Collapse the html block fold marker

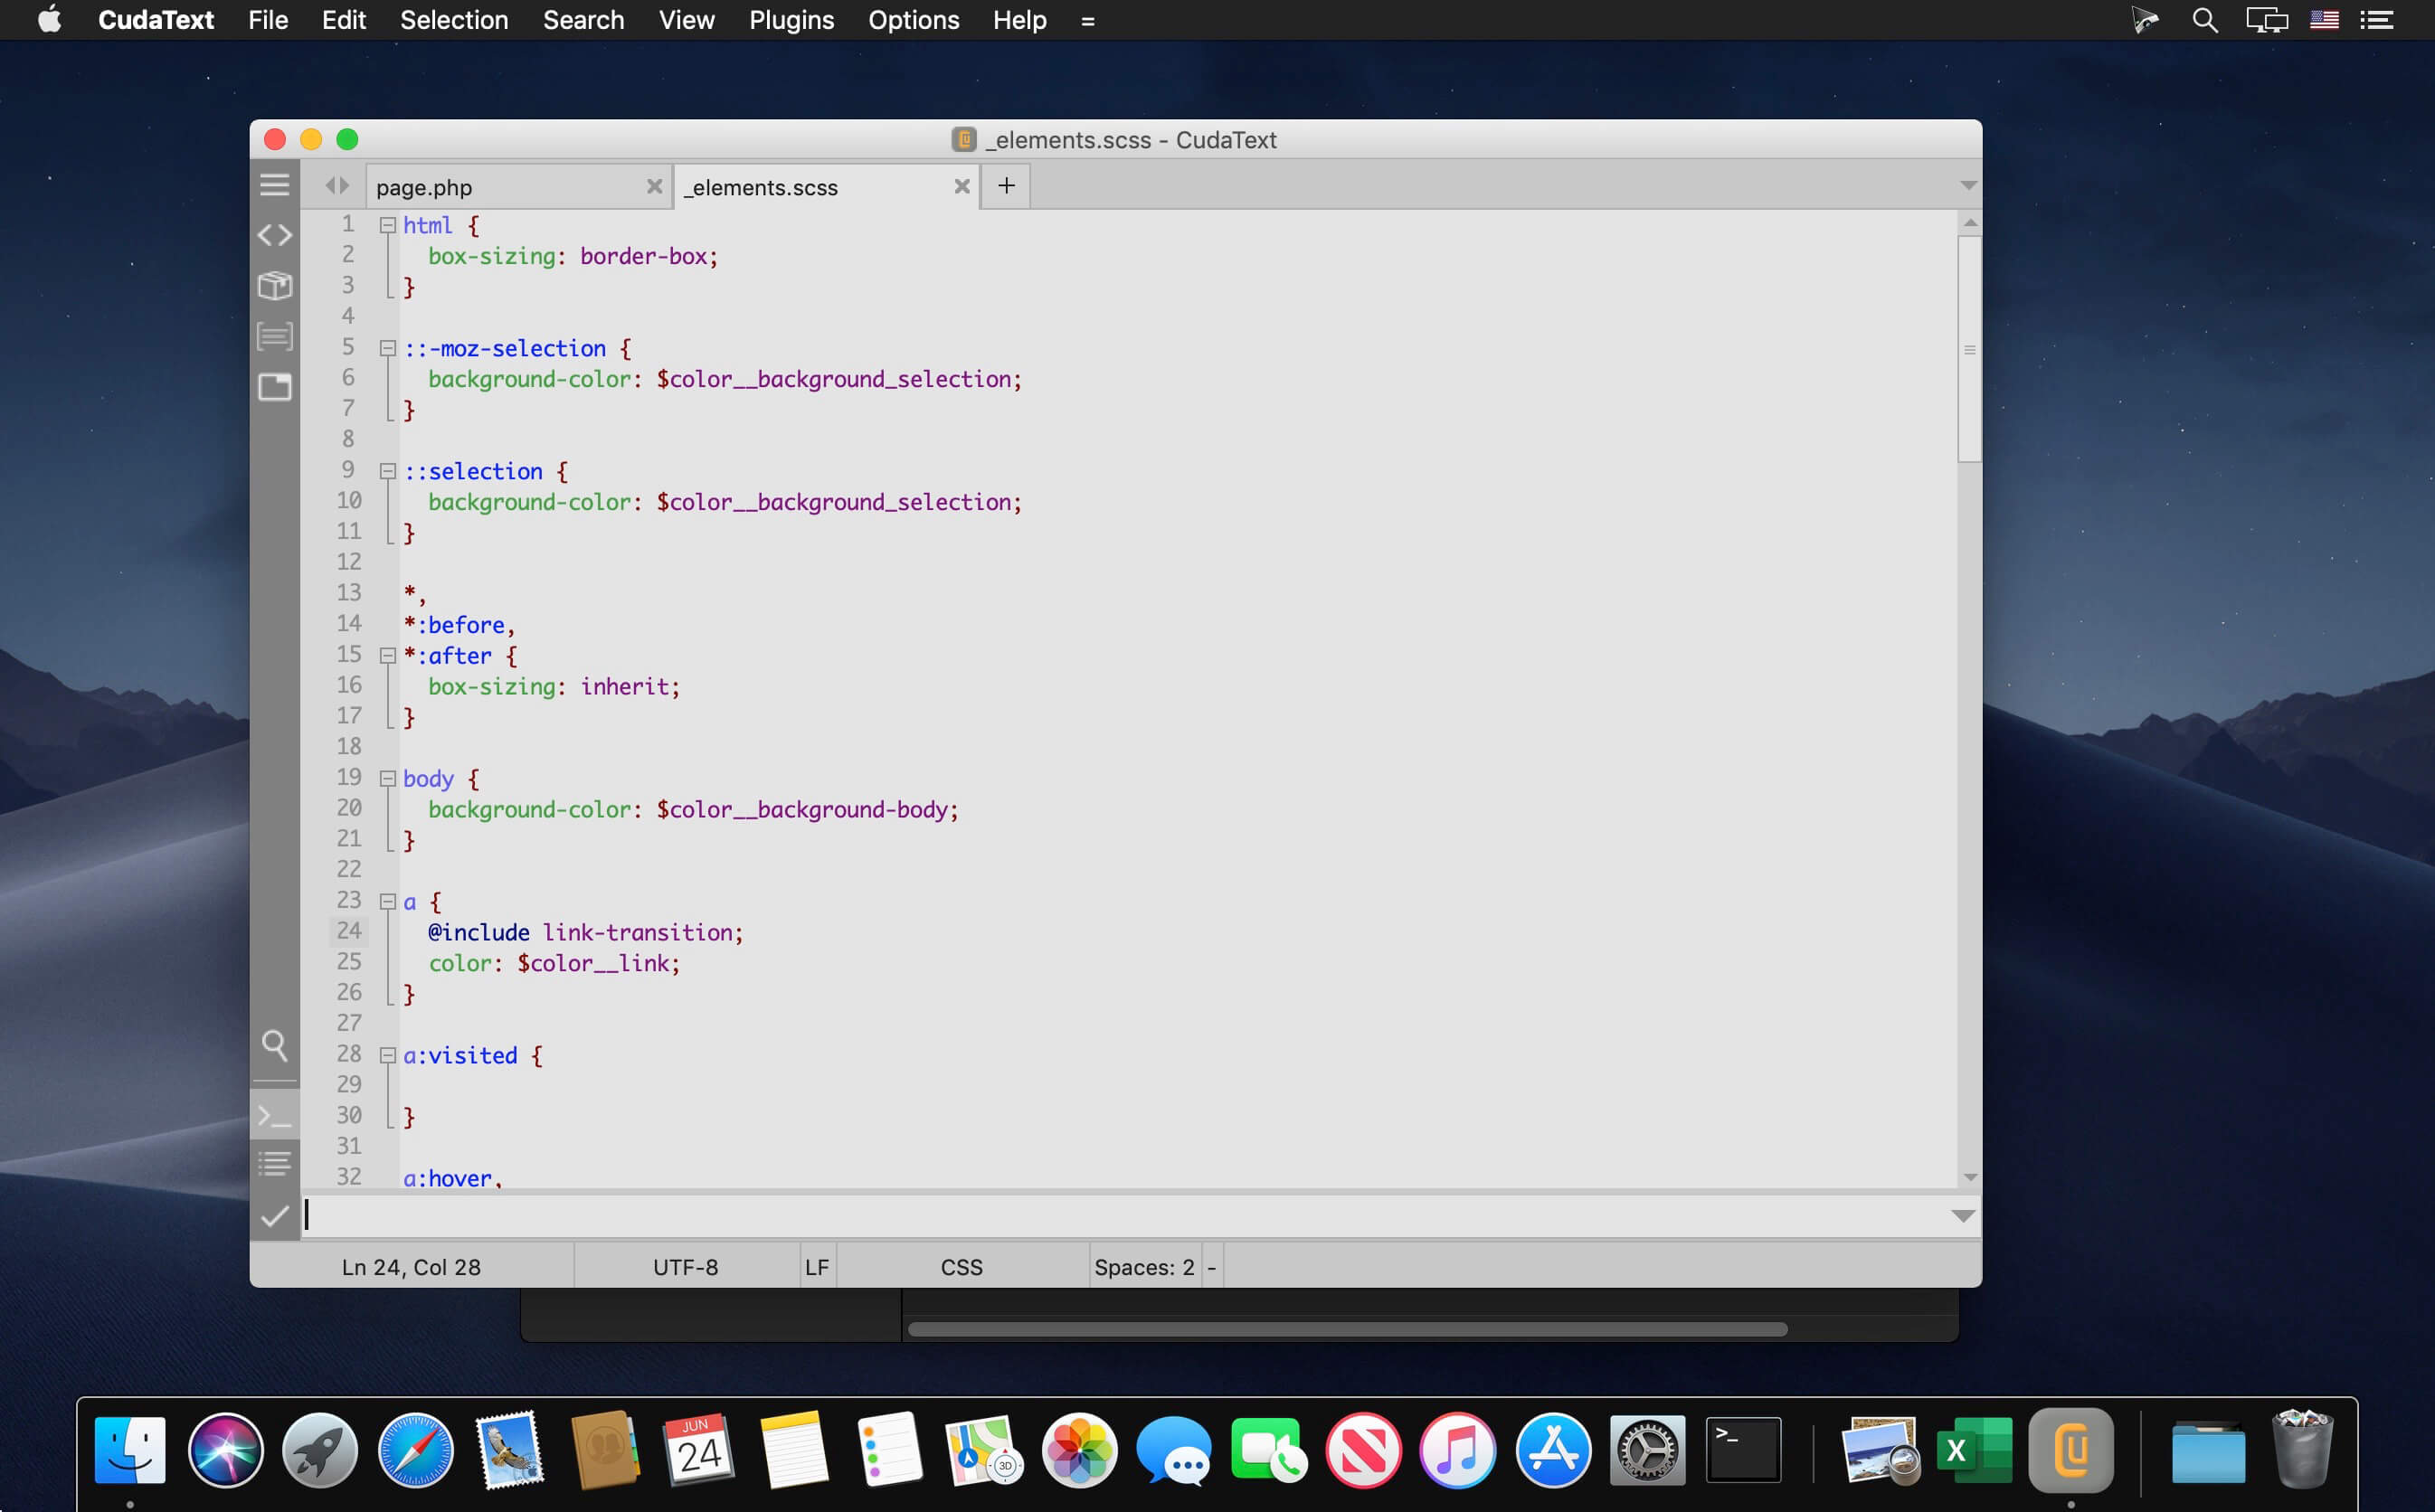pyautogui.click(x=387, y=226)
